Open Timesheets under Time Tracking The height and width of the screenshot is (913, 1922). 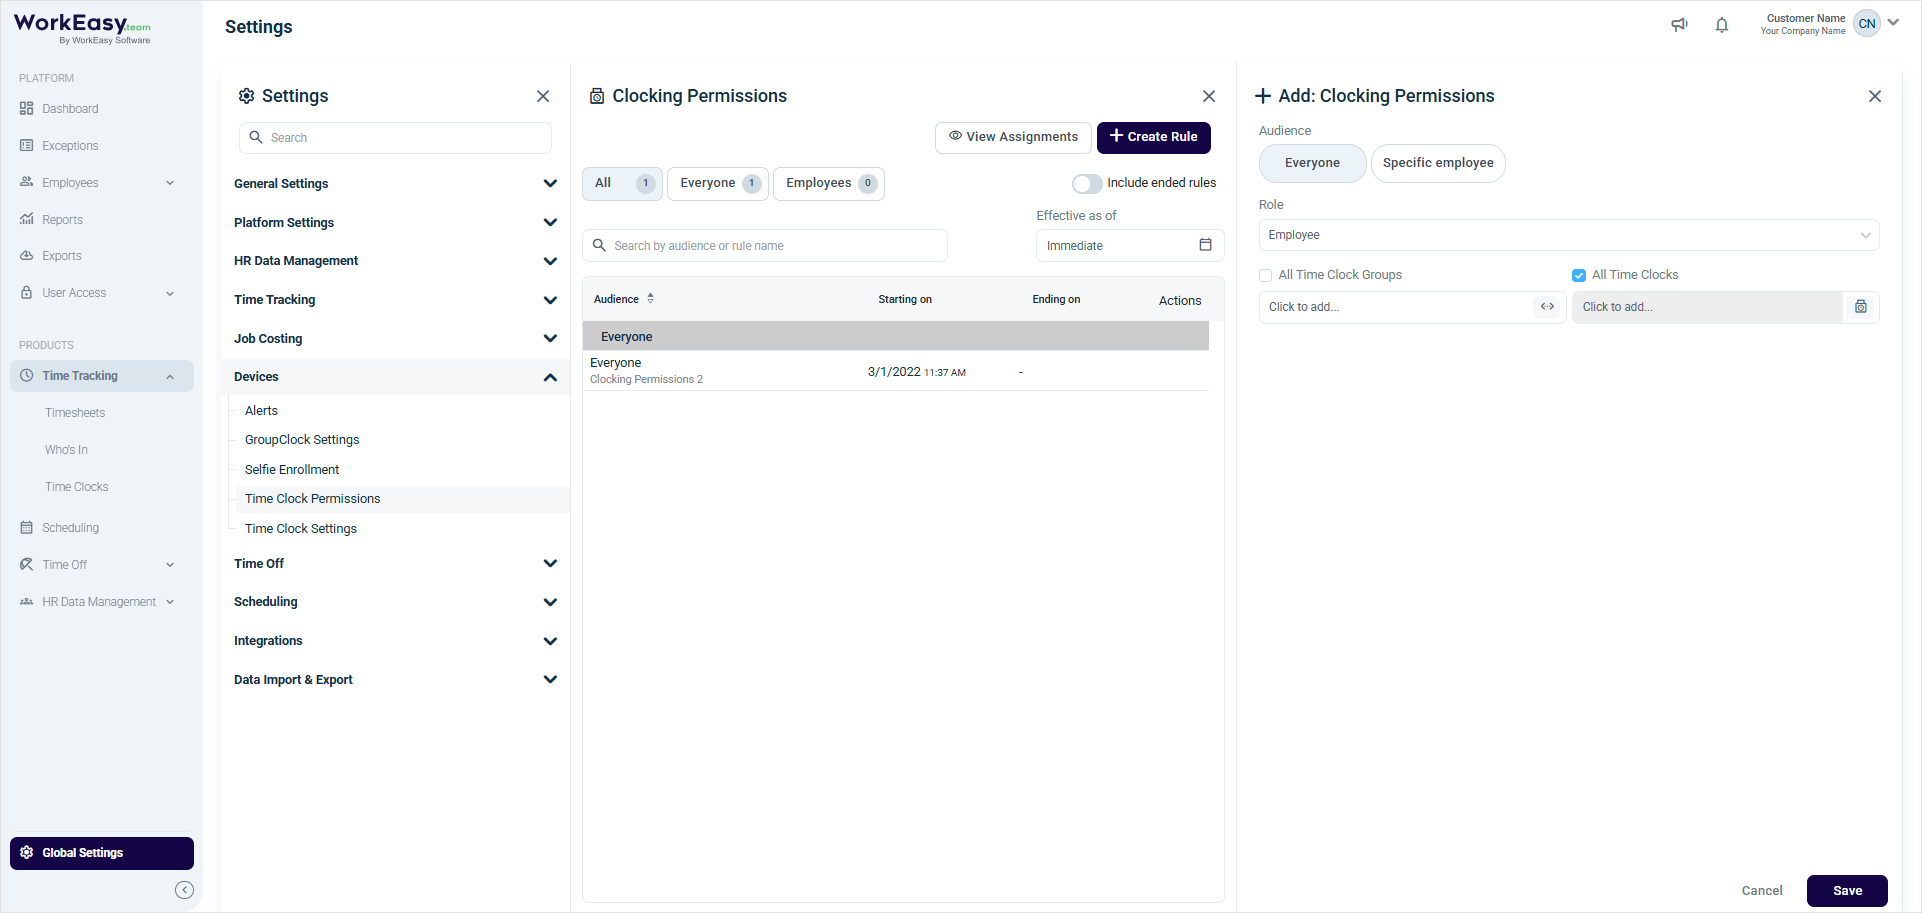[75, 413]
